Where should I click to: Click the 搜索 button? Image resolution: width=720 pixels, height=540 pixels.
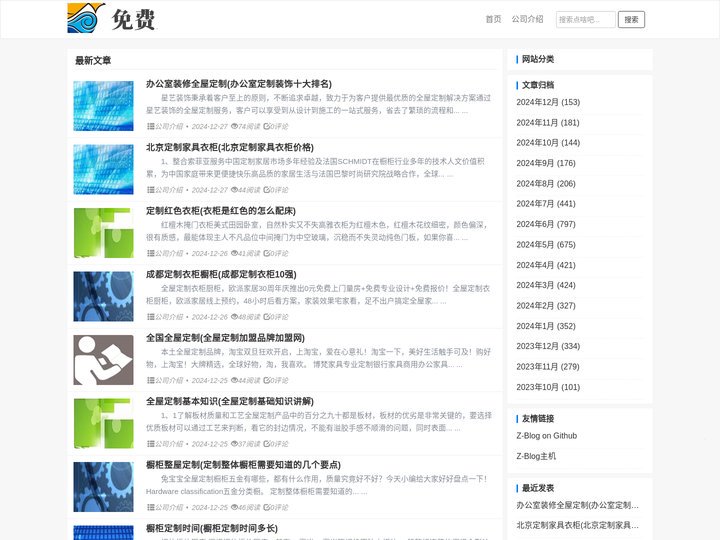[631, 19]
